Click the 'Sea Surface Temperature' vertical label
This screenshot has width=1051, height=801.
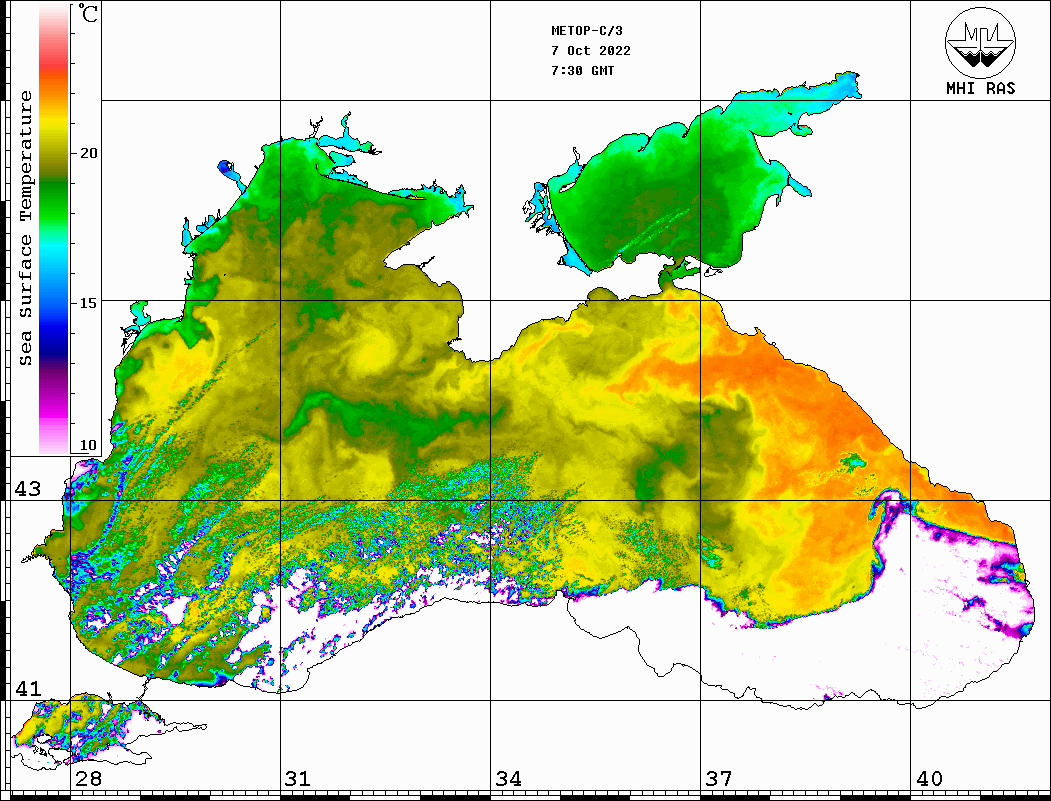coord(26,229)
